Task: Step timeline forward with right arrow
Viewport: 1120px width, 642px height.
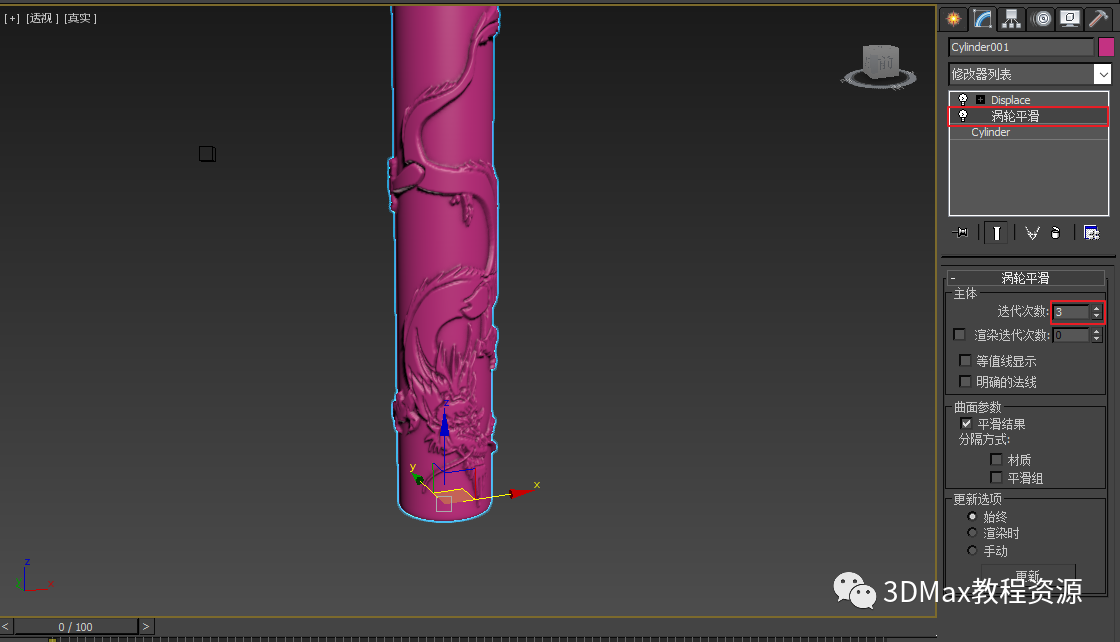Action: (x=146, y=626)
